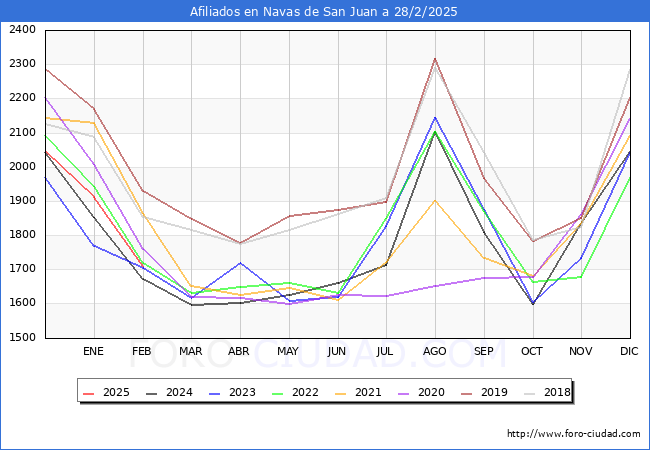Click the 2000 y-axis value
The height and width of the screenshot is (450, 650).
pyautogui.click(x=22, y=167)
